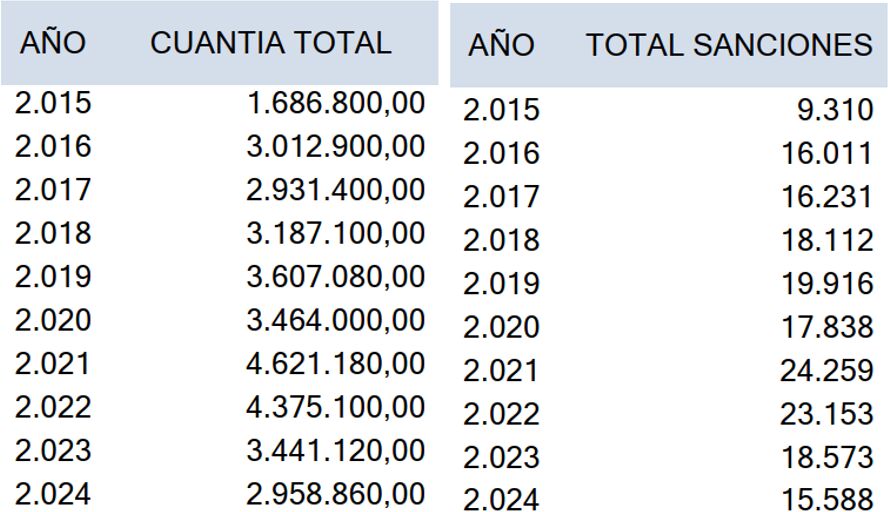Image resolution: width=888 pixels, height=512 pixels.
Task: Click the 18.112 sanctions value
Action: tap(827, 240)
